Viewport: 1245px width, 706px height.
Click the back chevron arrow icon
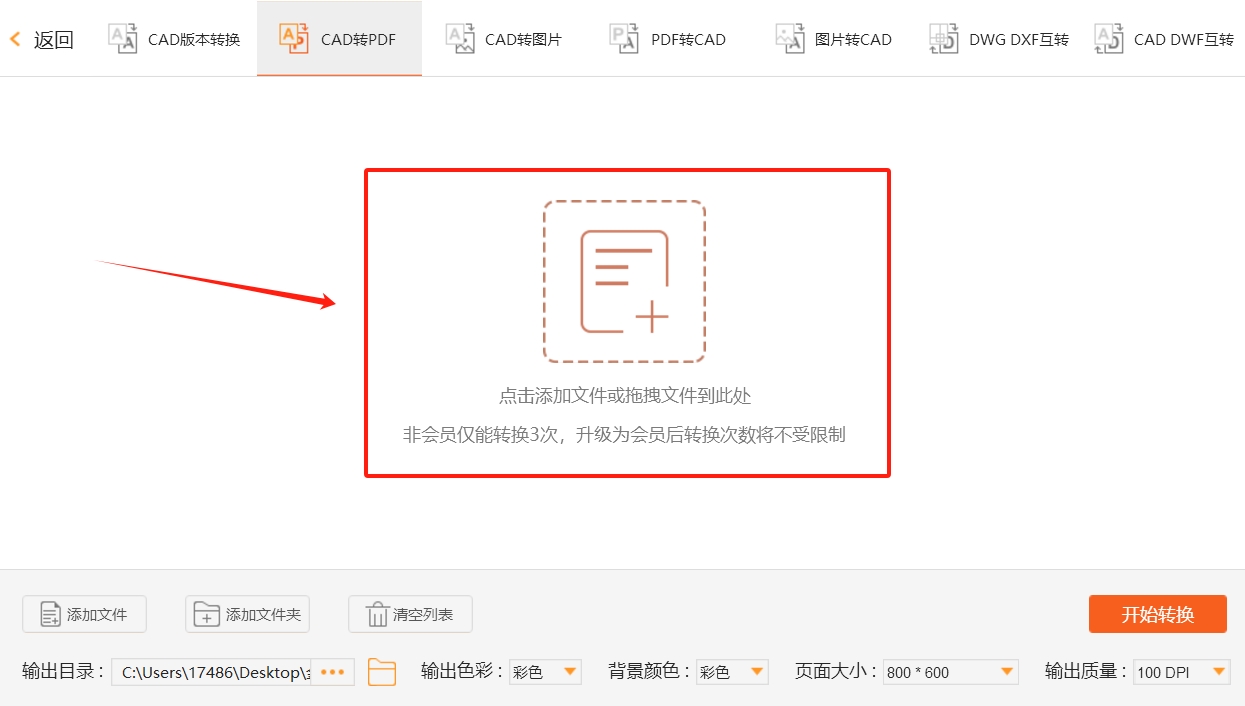[15, 40]
